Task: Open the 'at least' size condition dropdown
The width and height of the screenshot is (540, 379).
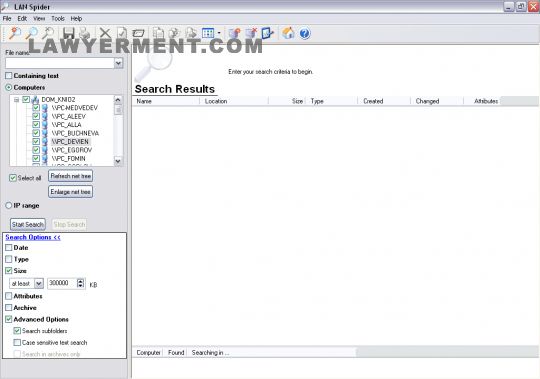Action: 39,283
